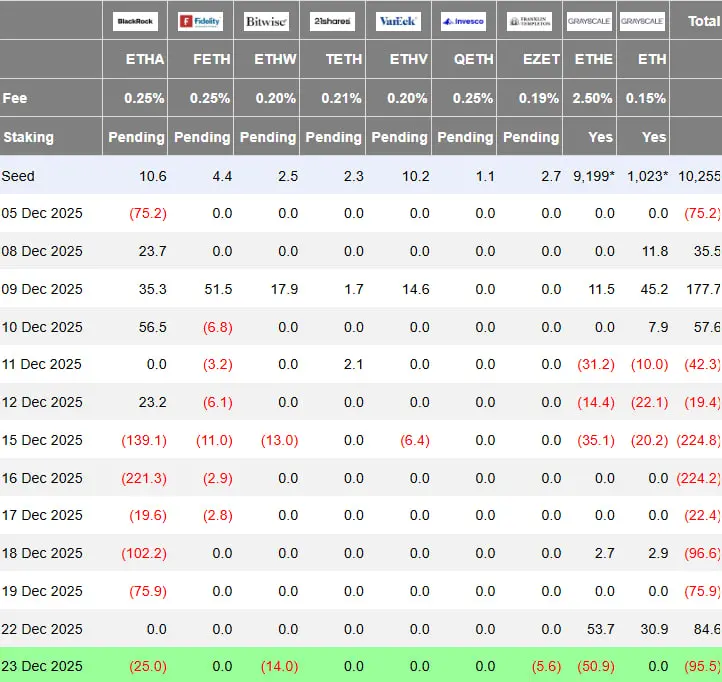Viewport: 722px width, 682px height.
Task: Select the ETHA ticker header
Action: coord(145,59)
